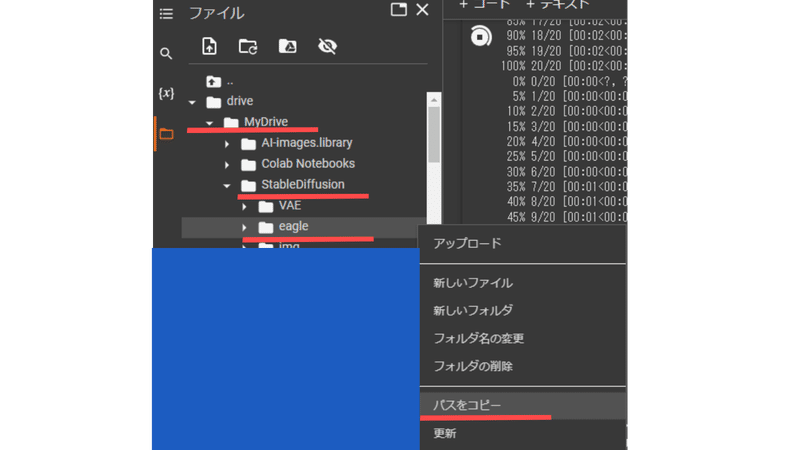Click the file tree scrollbar thumb
800x450 pixels.
tap(434, 135)
